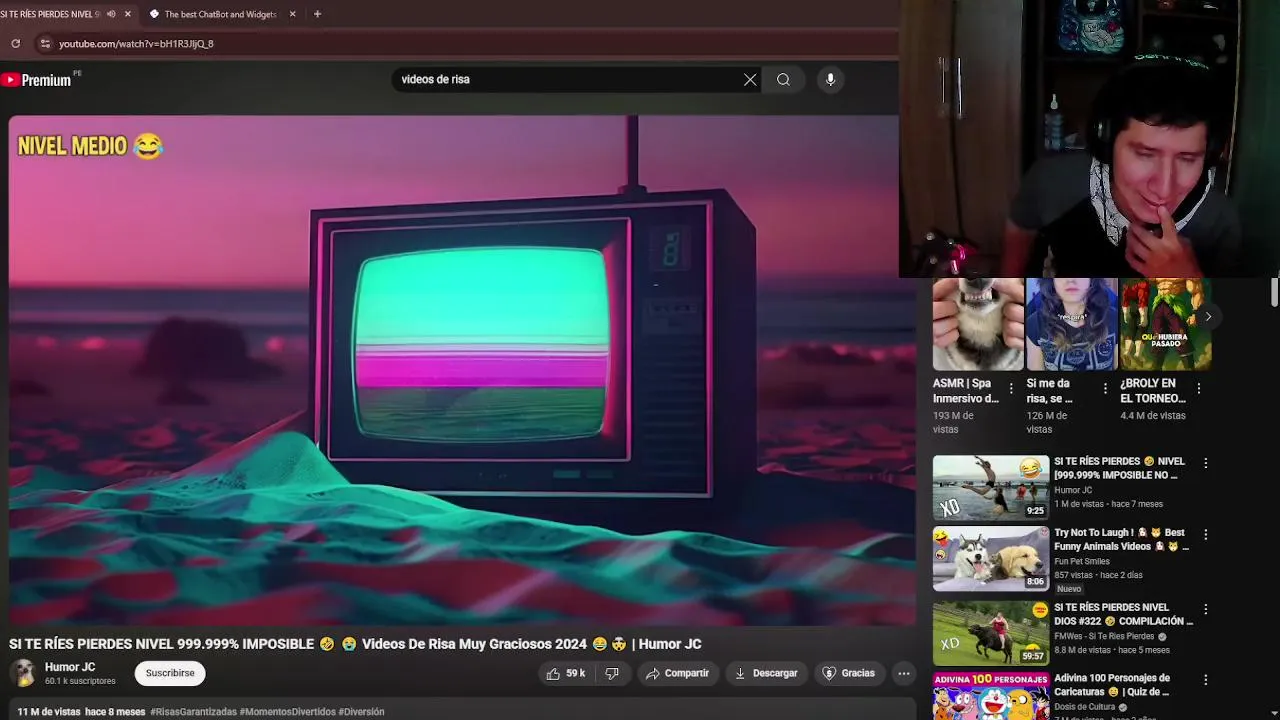Subscribe with the Suscribirse button
This screenshot has width=1280, height=720.
(x=170, y=673)
